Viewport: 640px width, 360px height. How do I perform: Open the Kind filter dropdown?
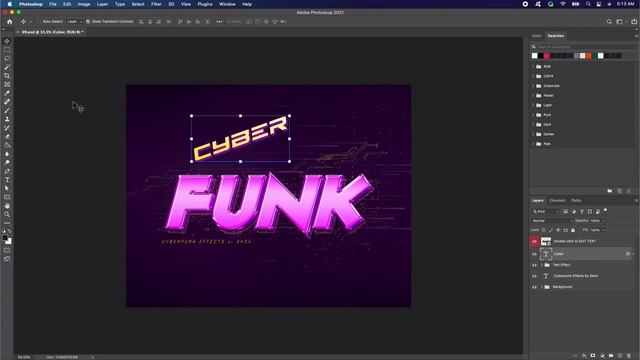(x=546, y=211)
